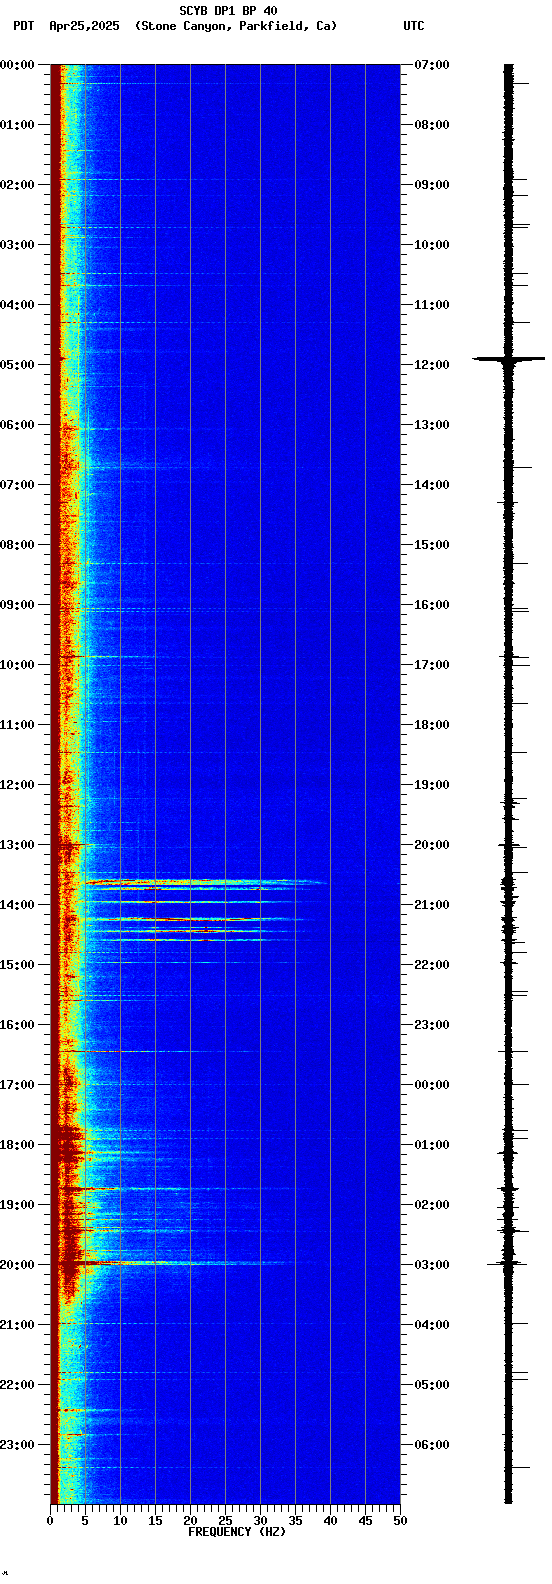This screenshot has height=1584, width=552.
Task: Select the UTC axis '00:00' time label
Action: 432,1085
